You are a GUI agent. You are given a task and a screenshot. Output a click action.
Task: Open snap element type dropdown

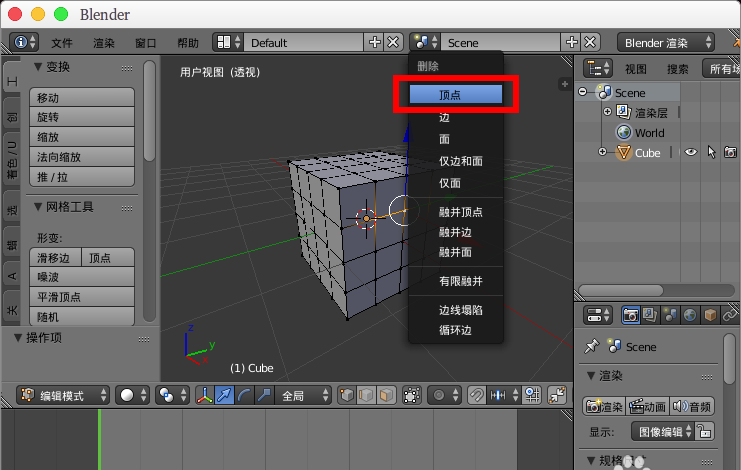(503, 395)
